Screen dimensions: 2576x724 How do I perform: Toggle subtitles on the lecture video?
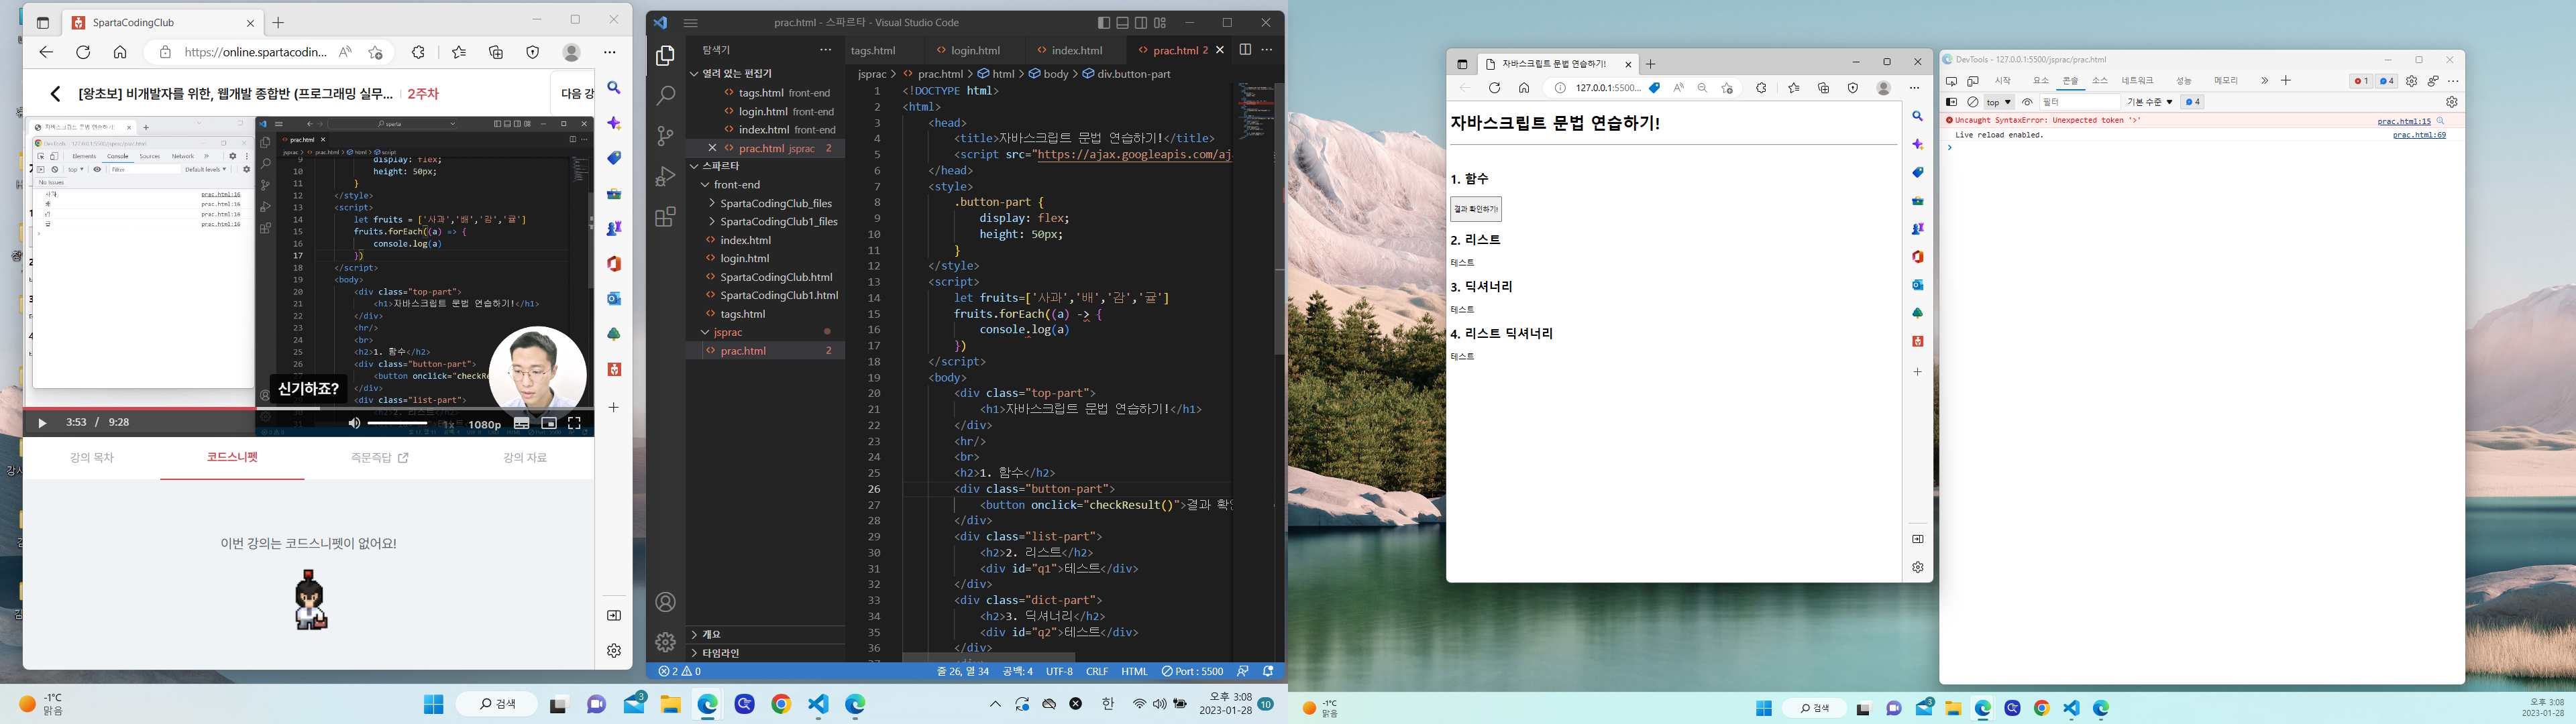(521, 424)
